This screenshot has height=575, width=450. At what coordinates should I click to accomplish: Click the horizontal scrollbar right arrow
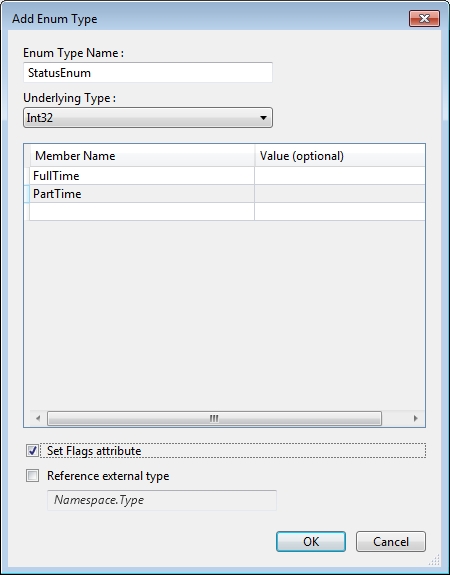(416, 418)
